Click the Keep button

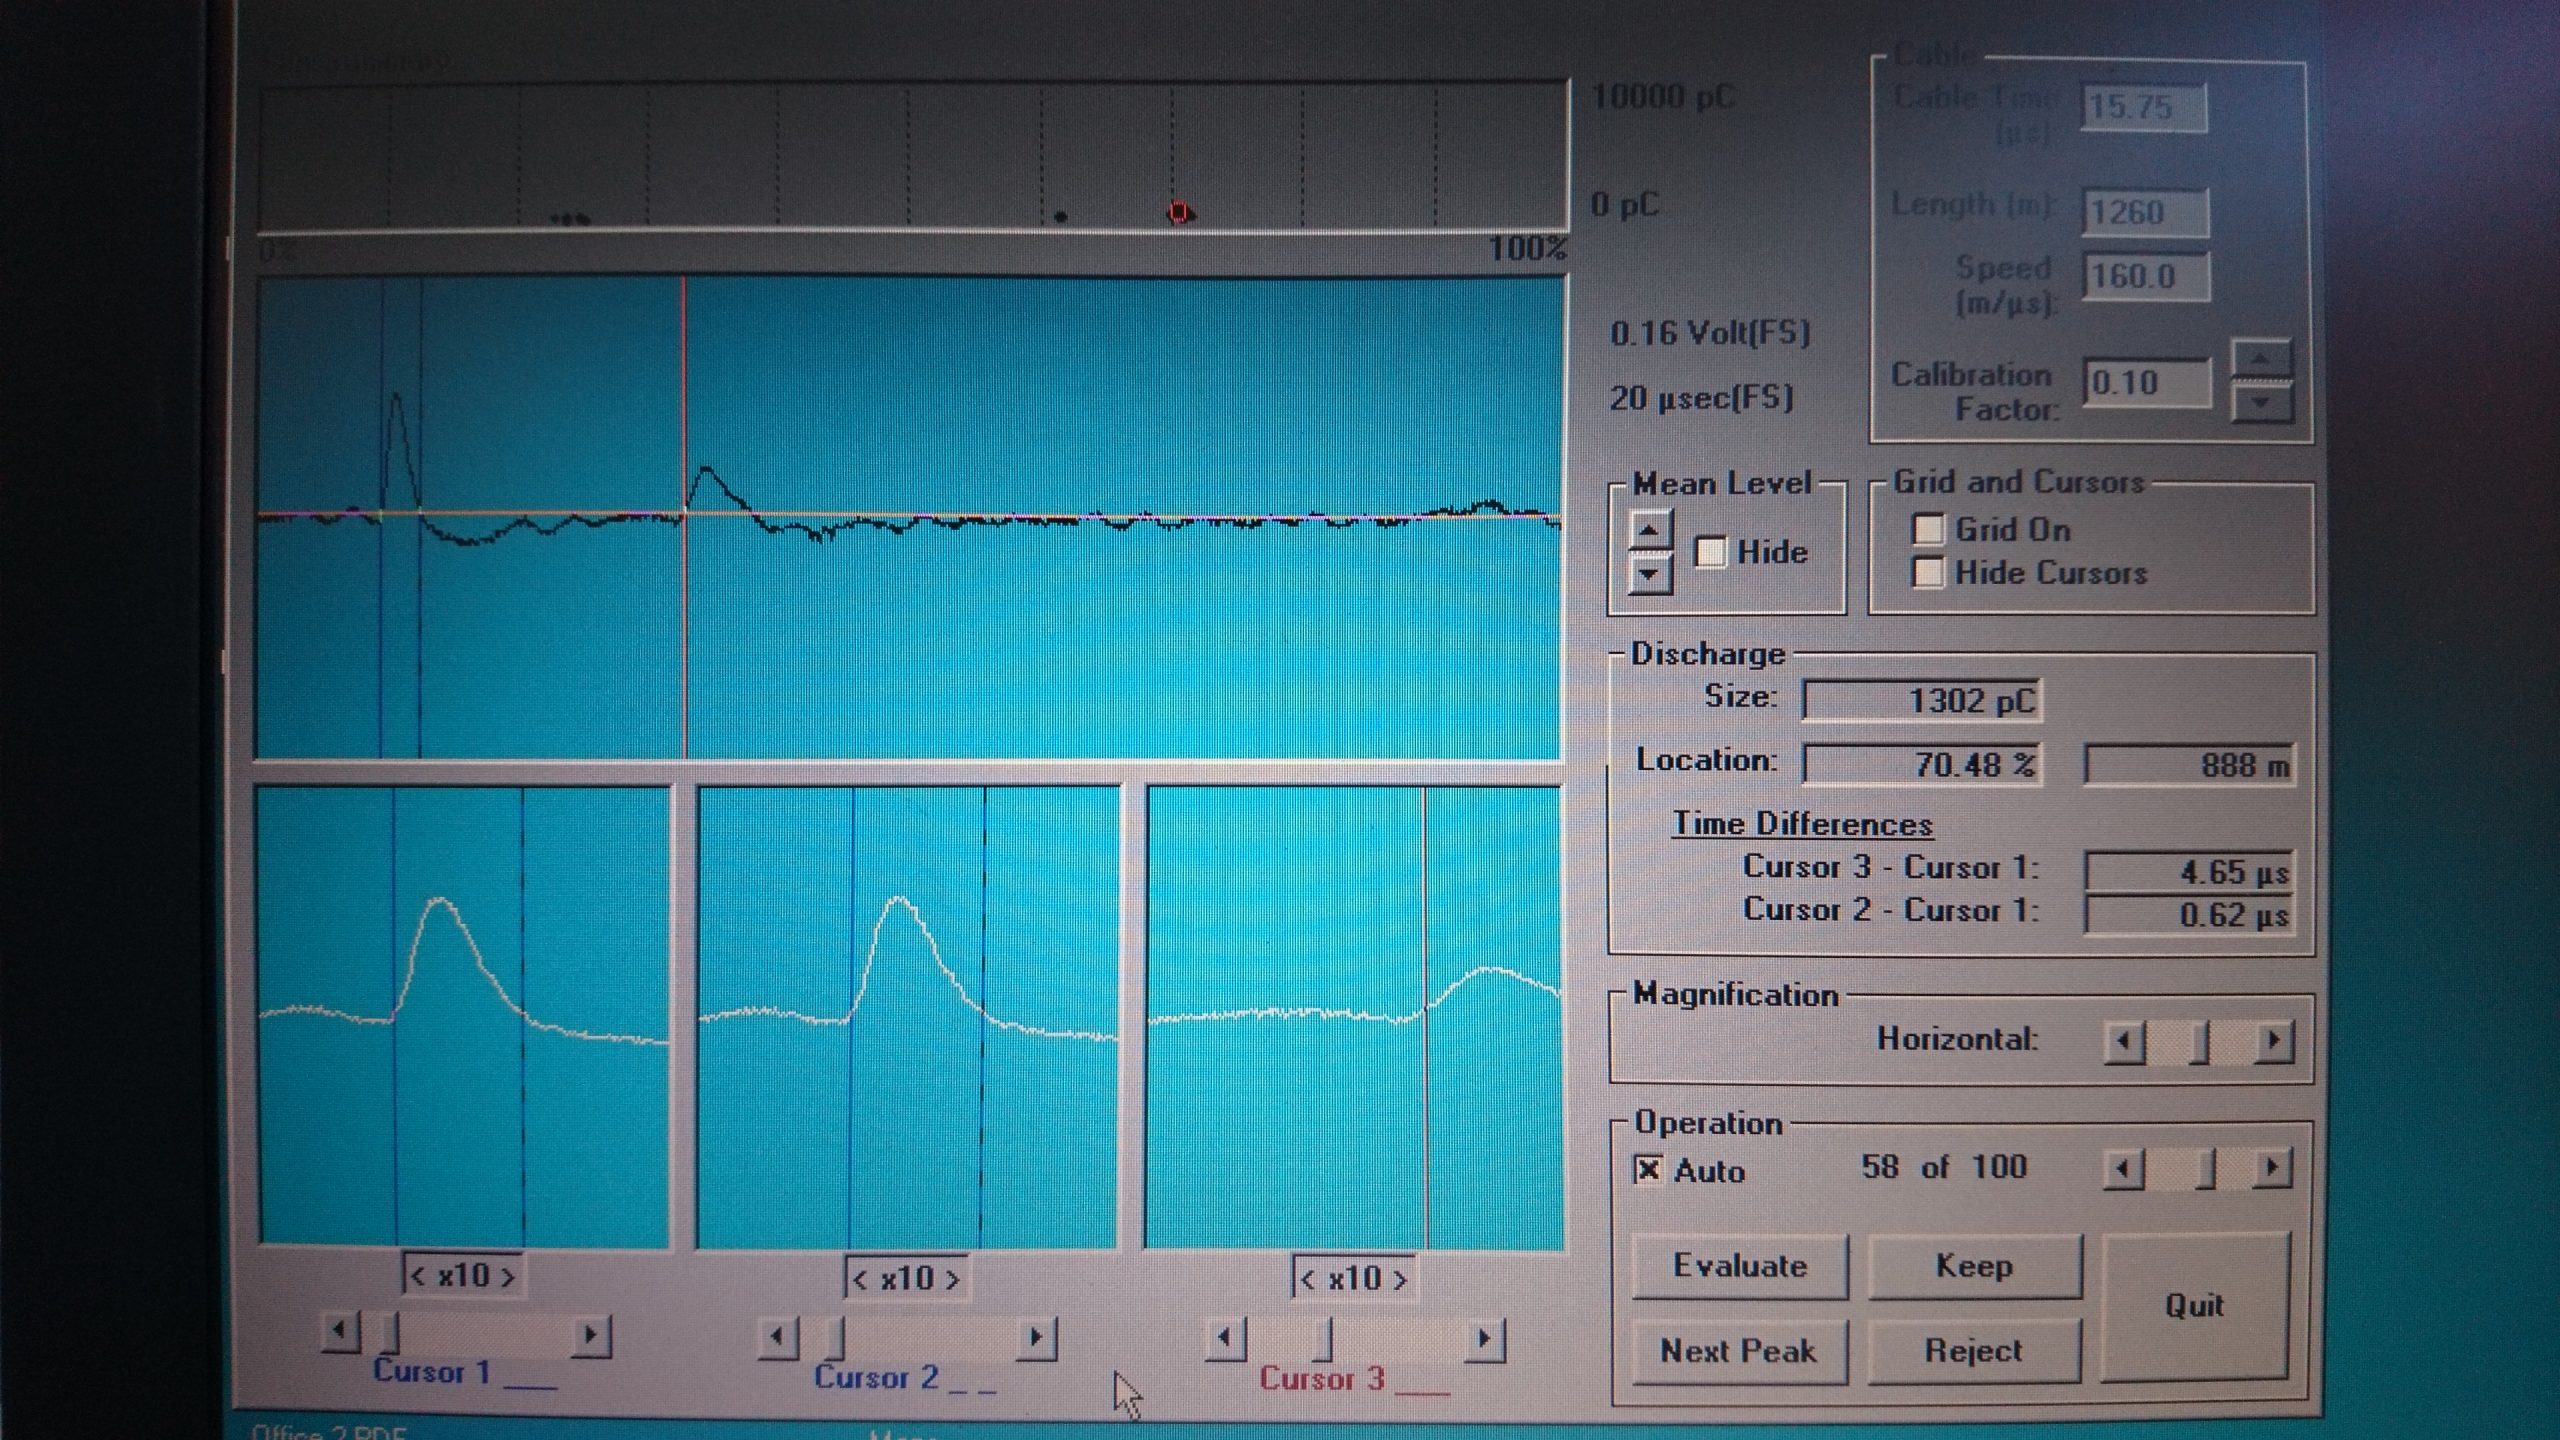point(1974,1266)
